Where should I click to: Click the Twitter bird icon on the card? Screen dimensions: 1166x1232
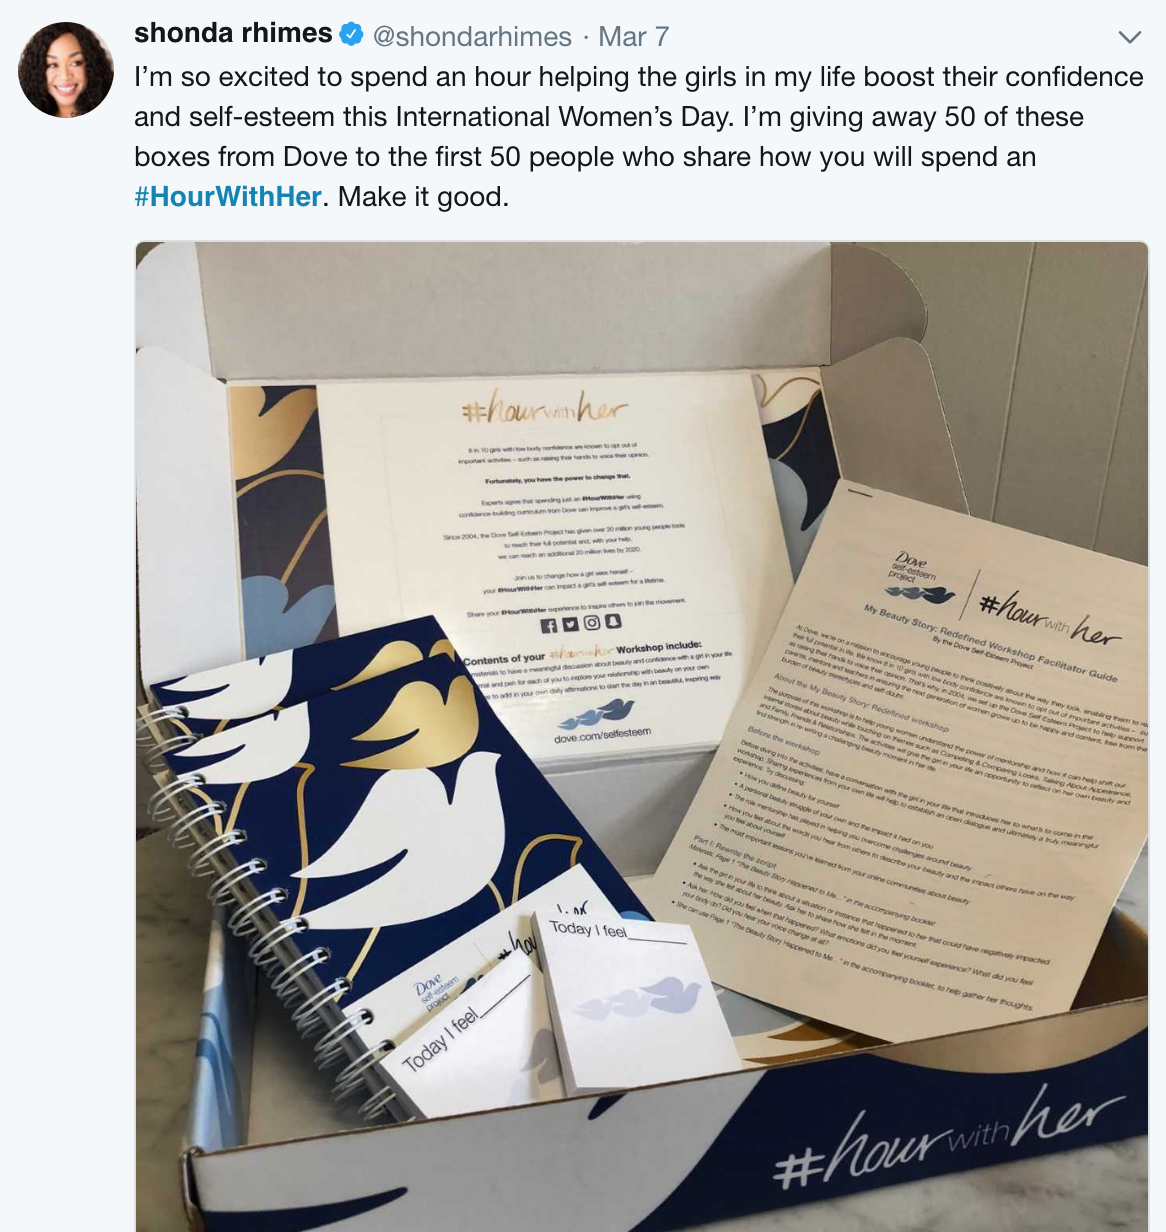coord(569,624)
